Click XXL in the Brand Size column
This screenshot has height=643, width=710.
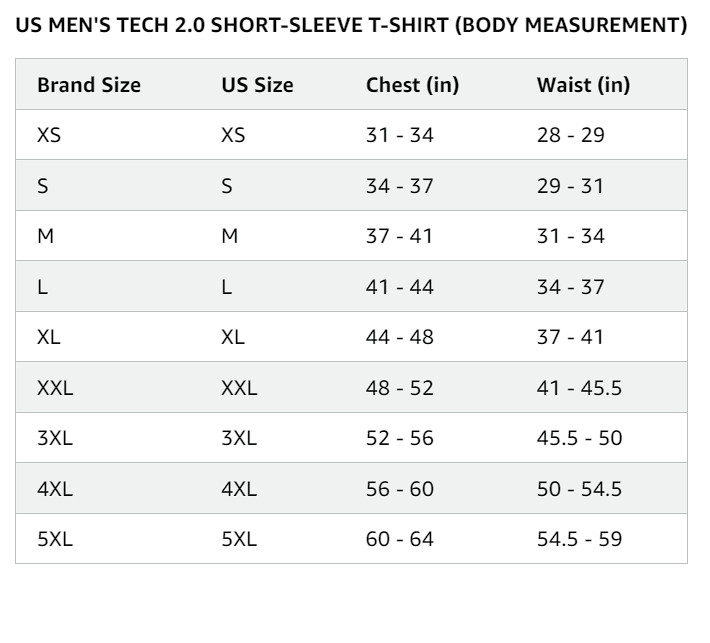click(55, 388)
